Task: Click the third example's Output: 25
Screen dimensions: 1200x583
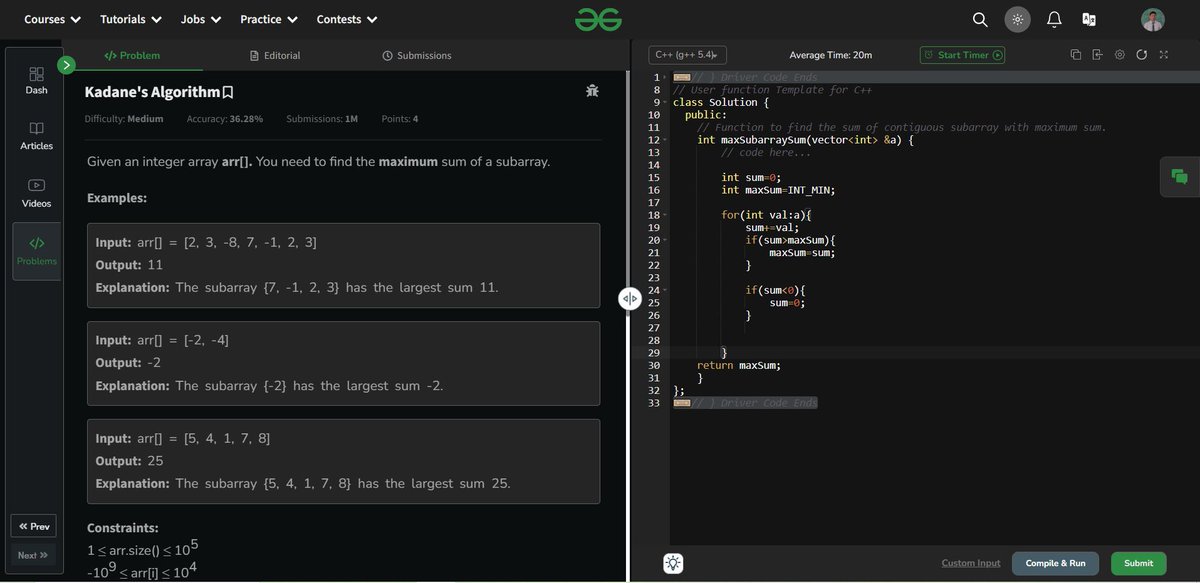Action: click(130, 461)
